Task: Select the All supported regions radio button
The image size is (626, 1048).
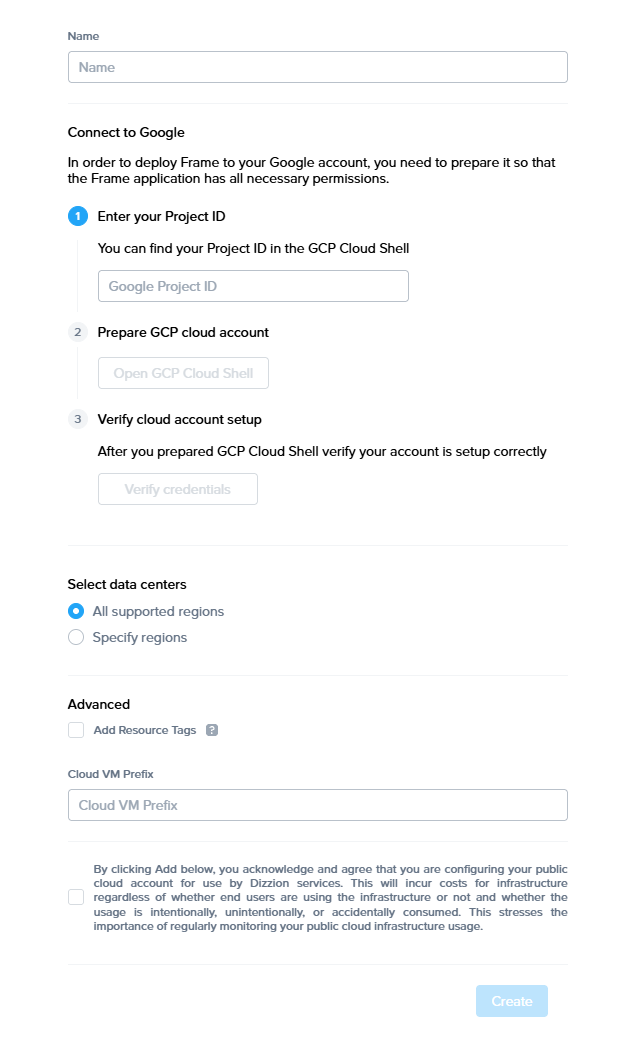Action: pos(76,611)
